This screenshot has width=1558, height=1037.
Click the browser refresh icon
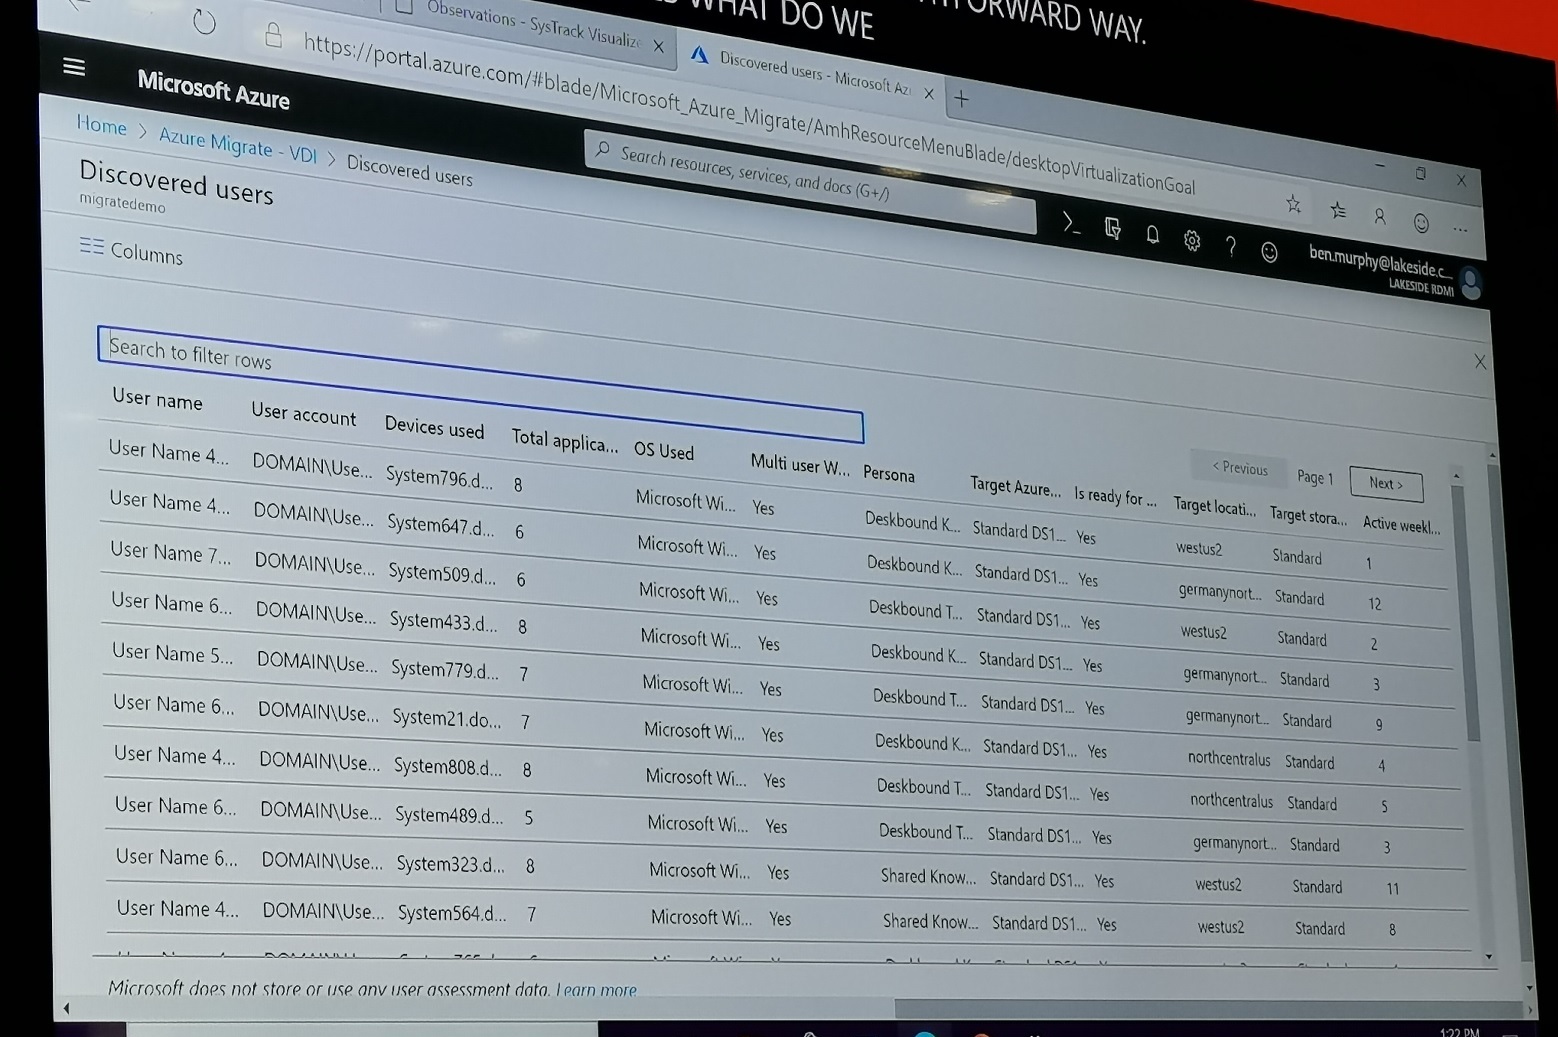[x=204, y=21]
